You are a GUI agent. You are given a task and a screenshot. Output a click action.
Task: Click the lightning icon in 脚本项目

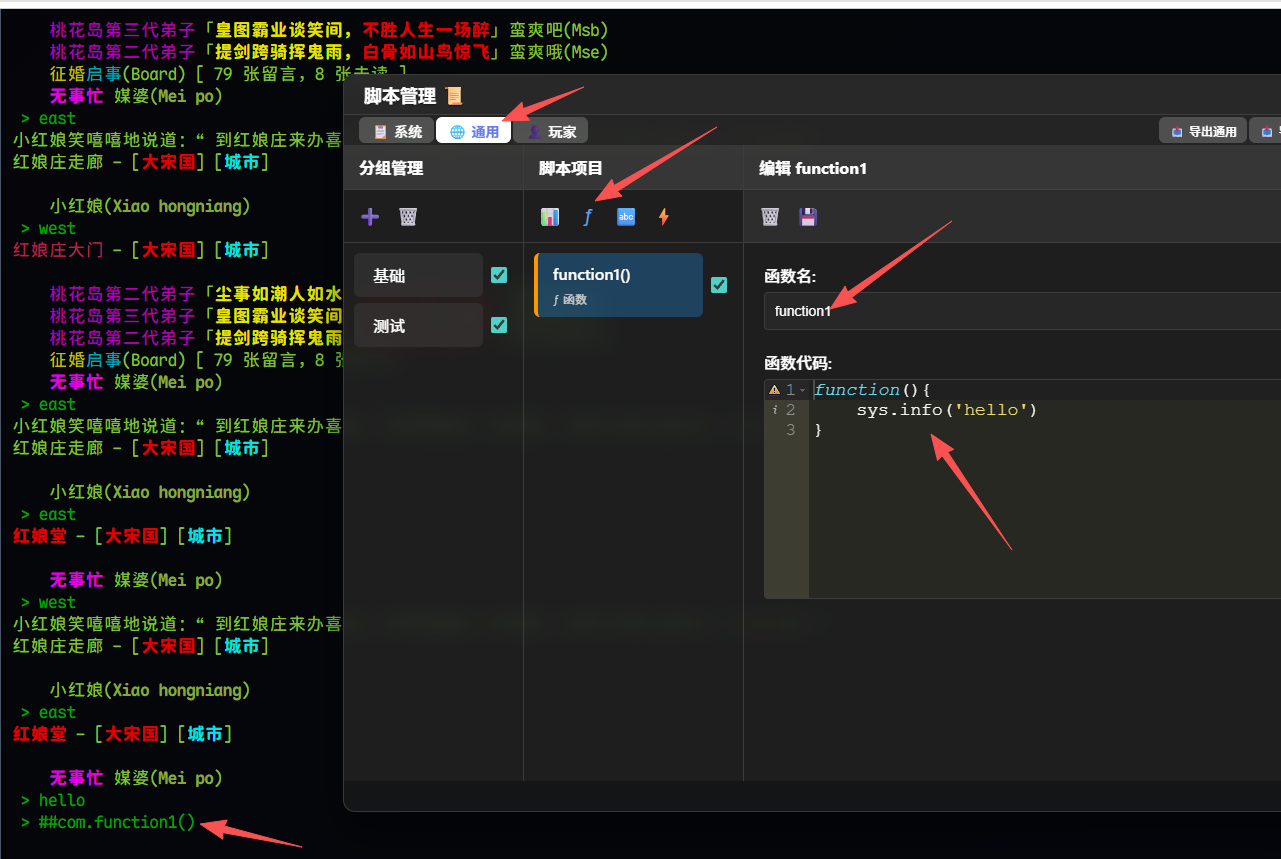point(663,216)
